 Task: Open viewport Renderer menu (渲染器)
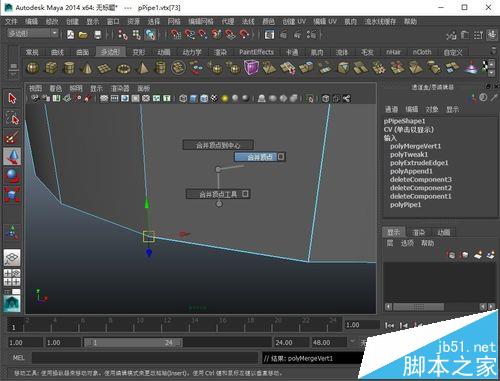click(120, 88)
